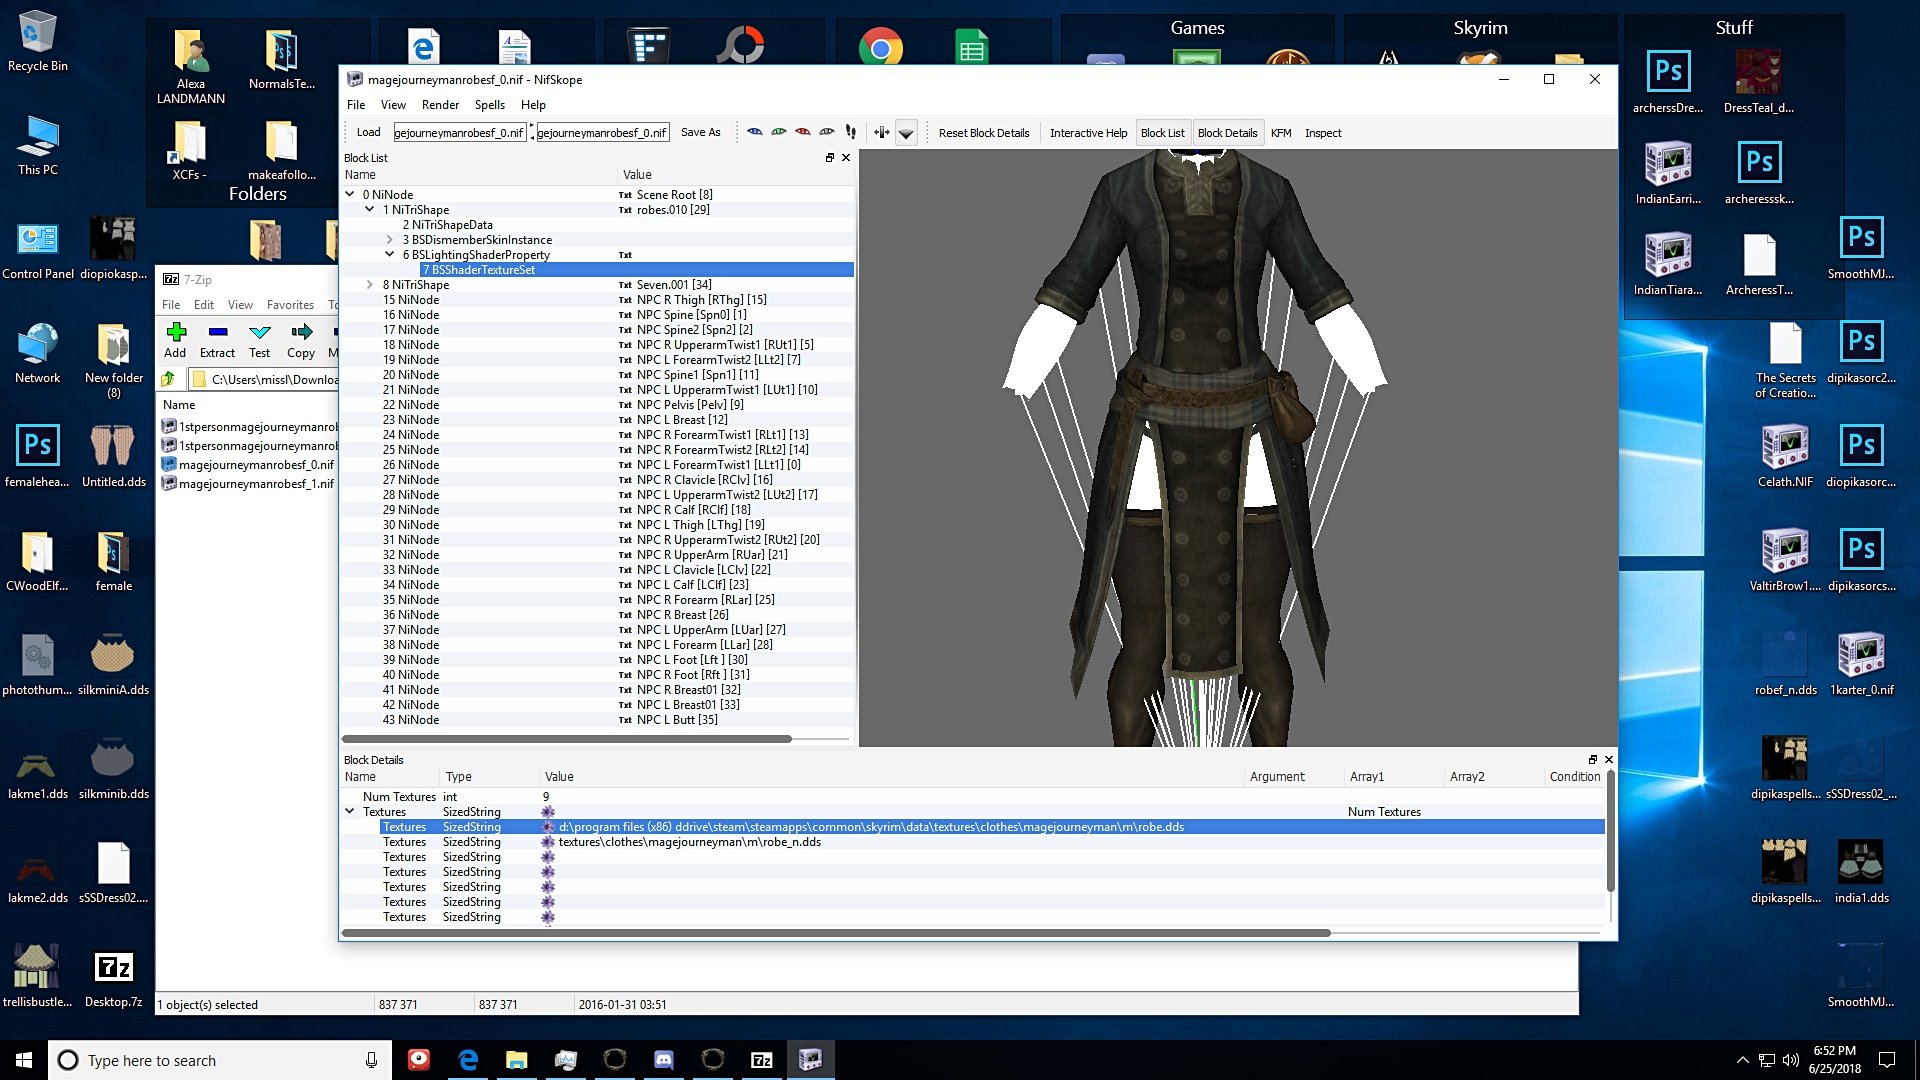This screenshot has width=1920, height=1080.
Task: Switch viewport to Front view (green eye)
Action: click(779, 132)
